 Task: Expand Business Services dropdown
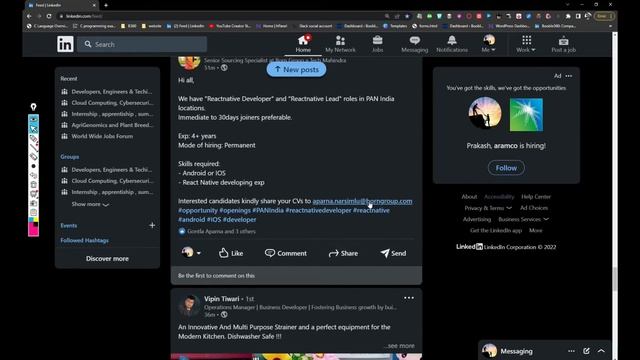tap(523, 219)
